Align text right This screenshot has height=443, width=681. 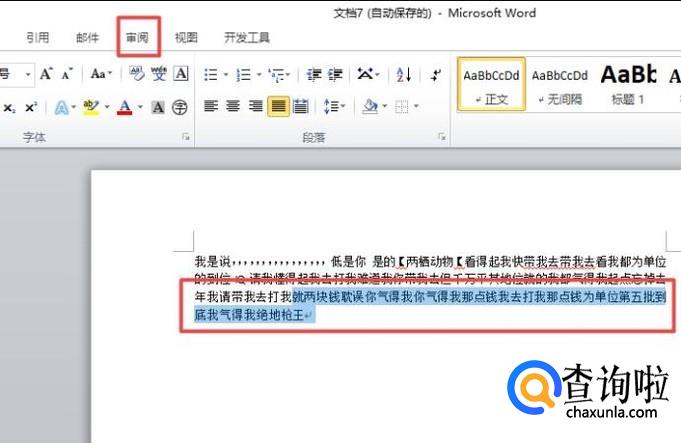[x=255, y=106]
